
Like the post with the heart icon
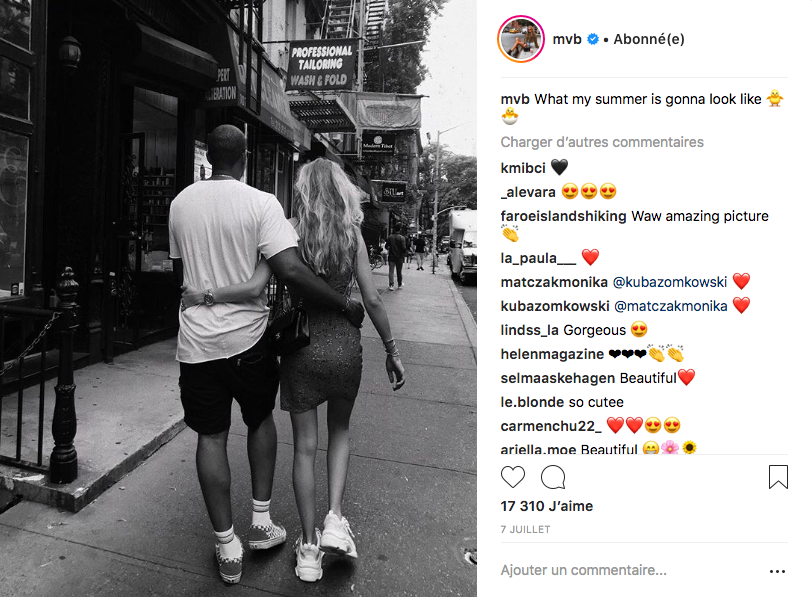(513, 477)
